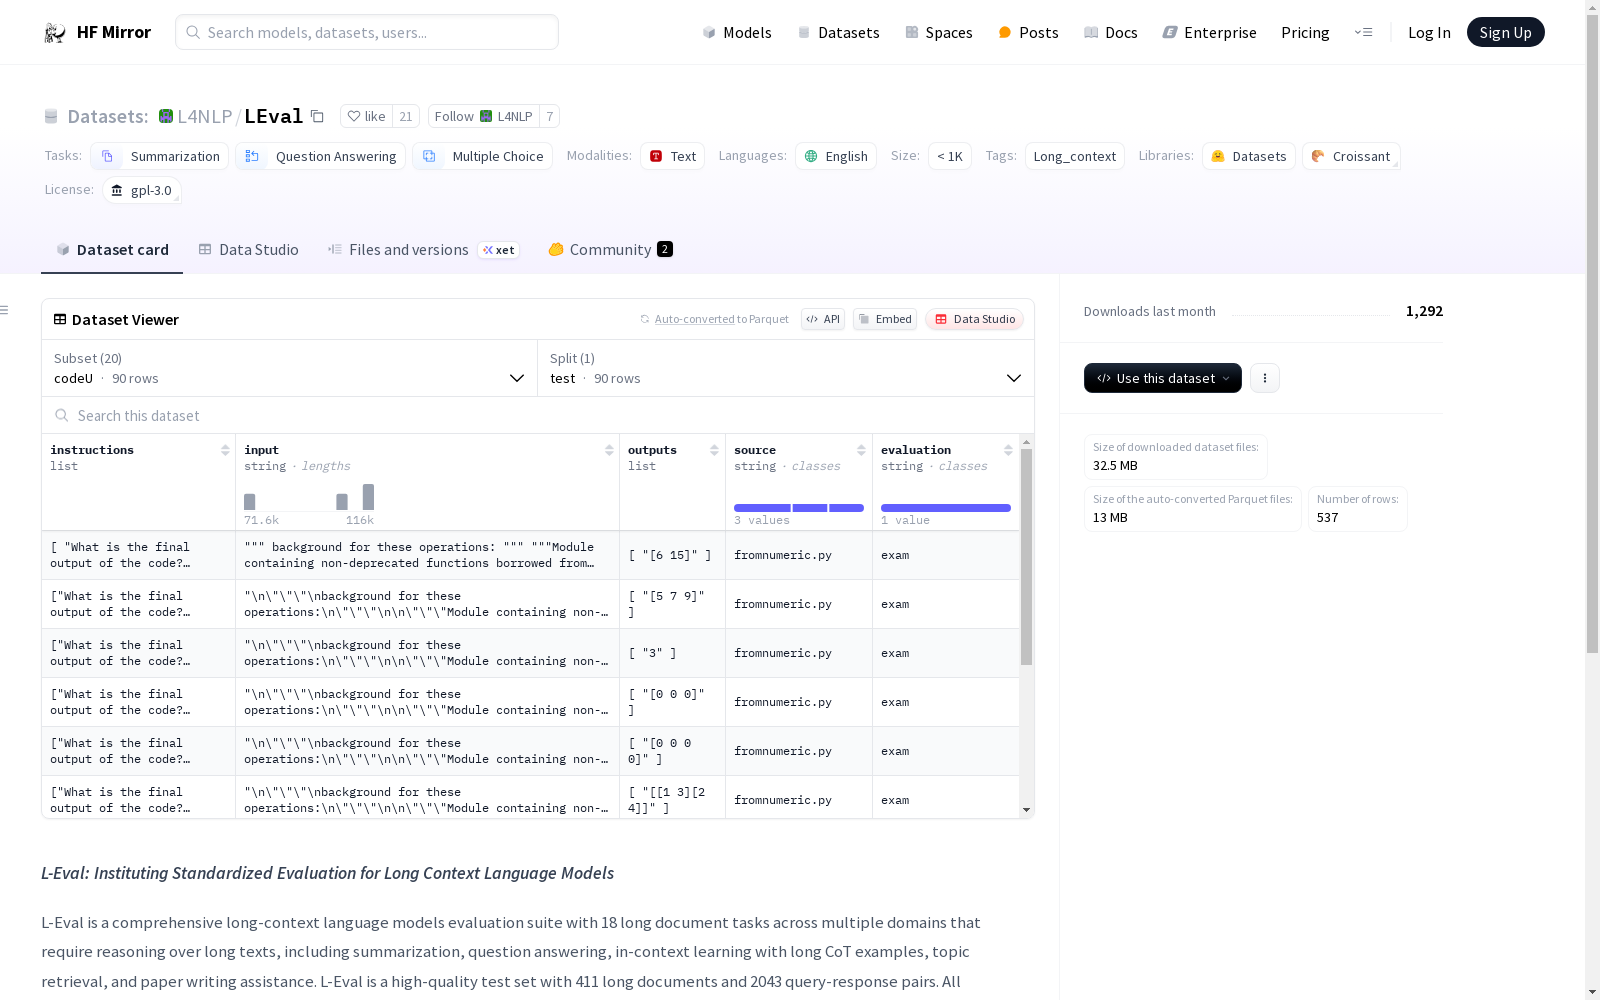The width and height of the screenshot is (1600, 1000).
Task: Switch to the Data Studio tab
Action: coord(248,250)
